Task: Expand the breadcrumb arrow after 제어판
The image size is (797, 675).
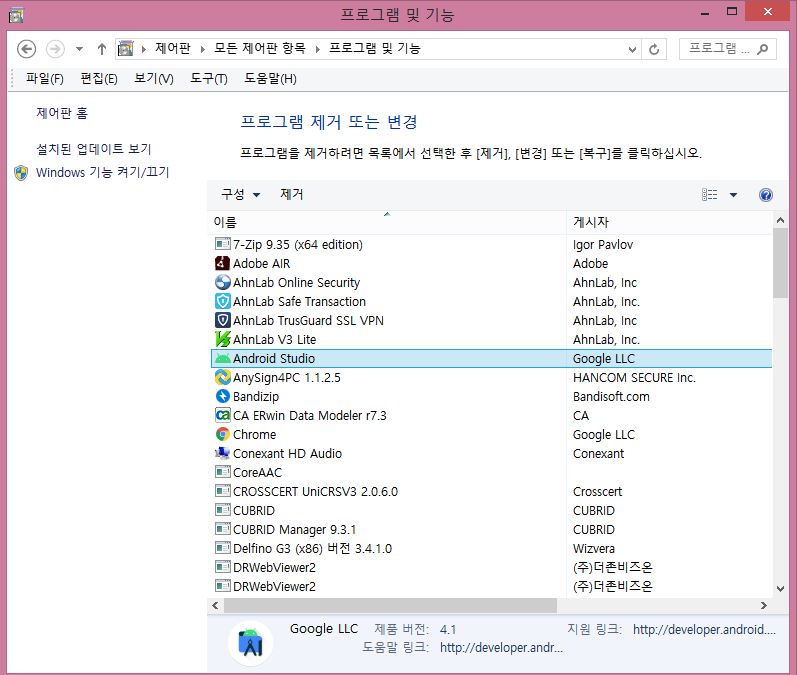Action: 202,49
